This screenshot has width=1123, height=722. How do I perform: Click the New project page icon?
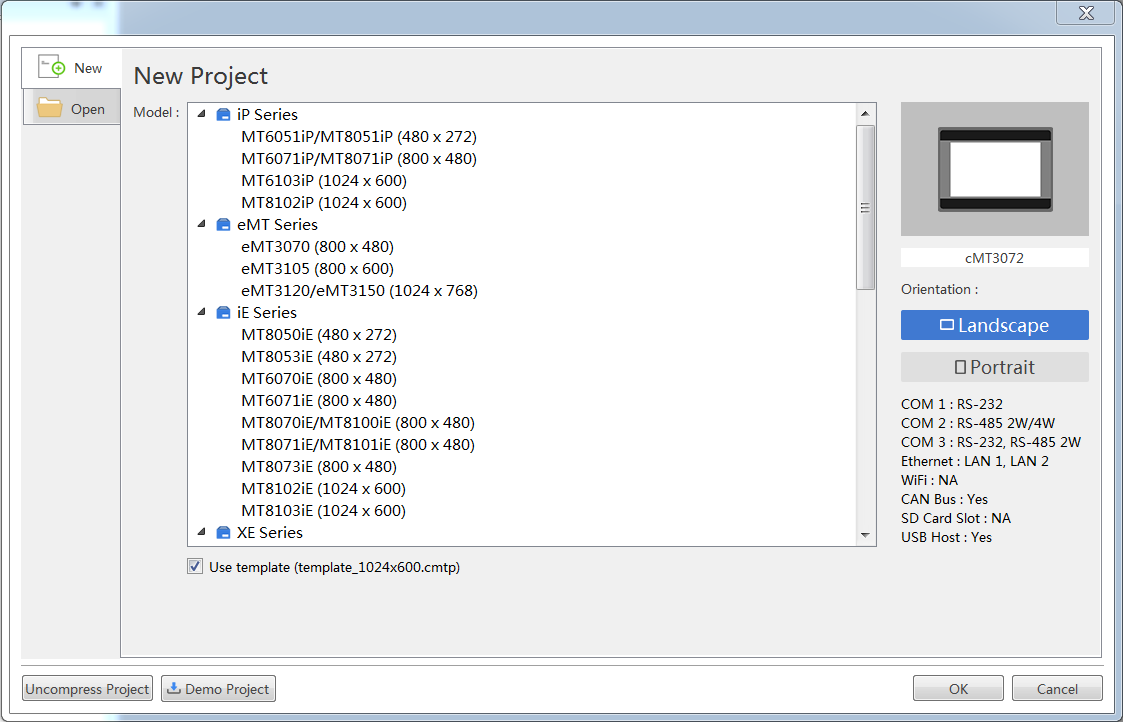(52, 67)
